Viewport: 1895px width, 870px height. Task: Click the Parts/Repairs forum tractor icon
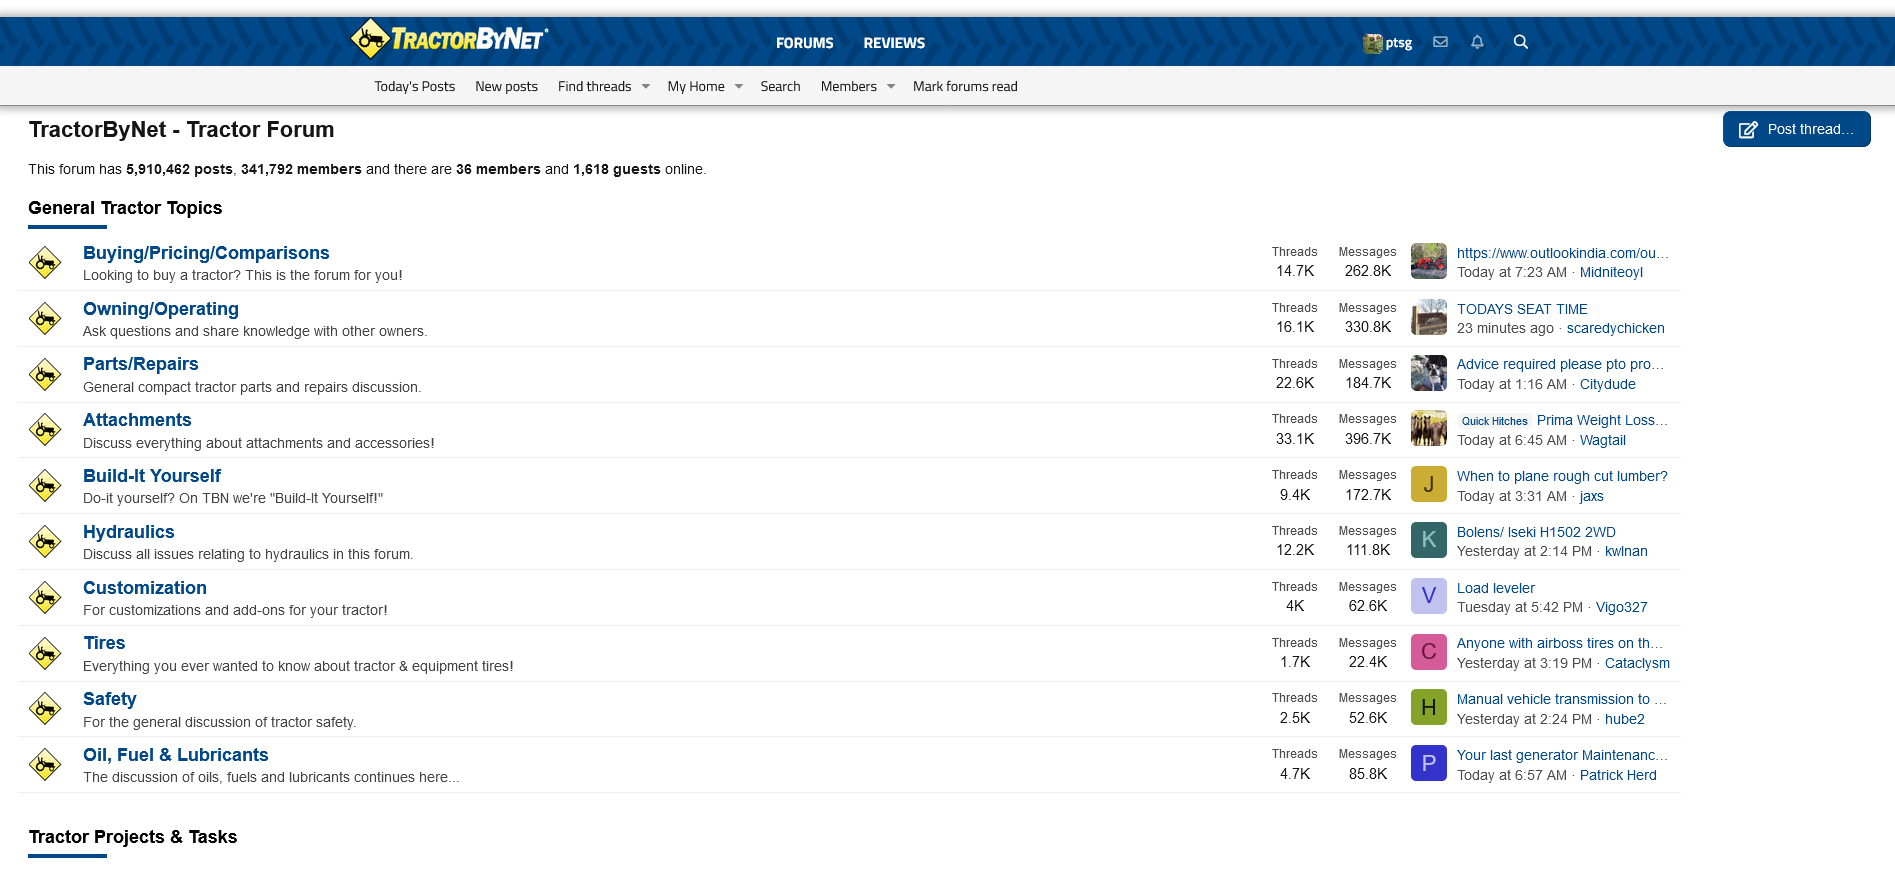coord(45,374)
